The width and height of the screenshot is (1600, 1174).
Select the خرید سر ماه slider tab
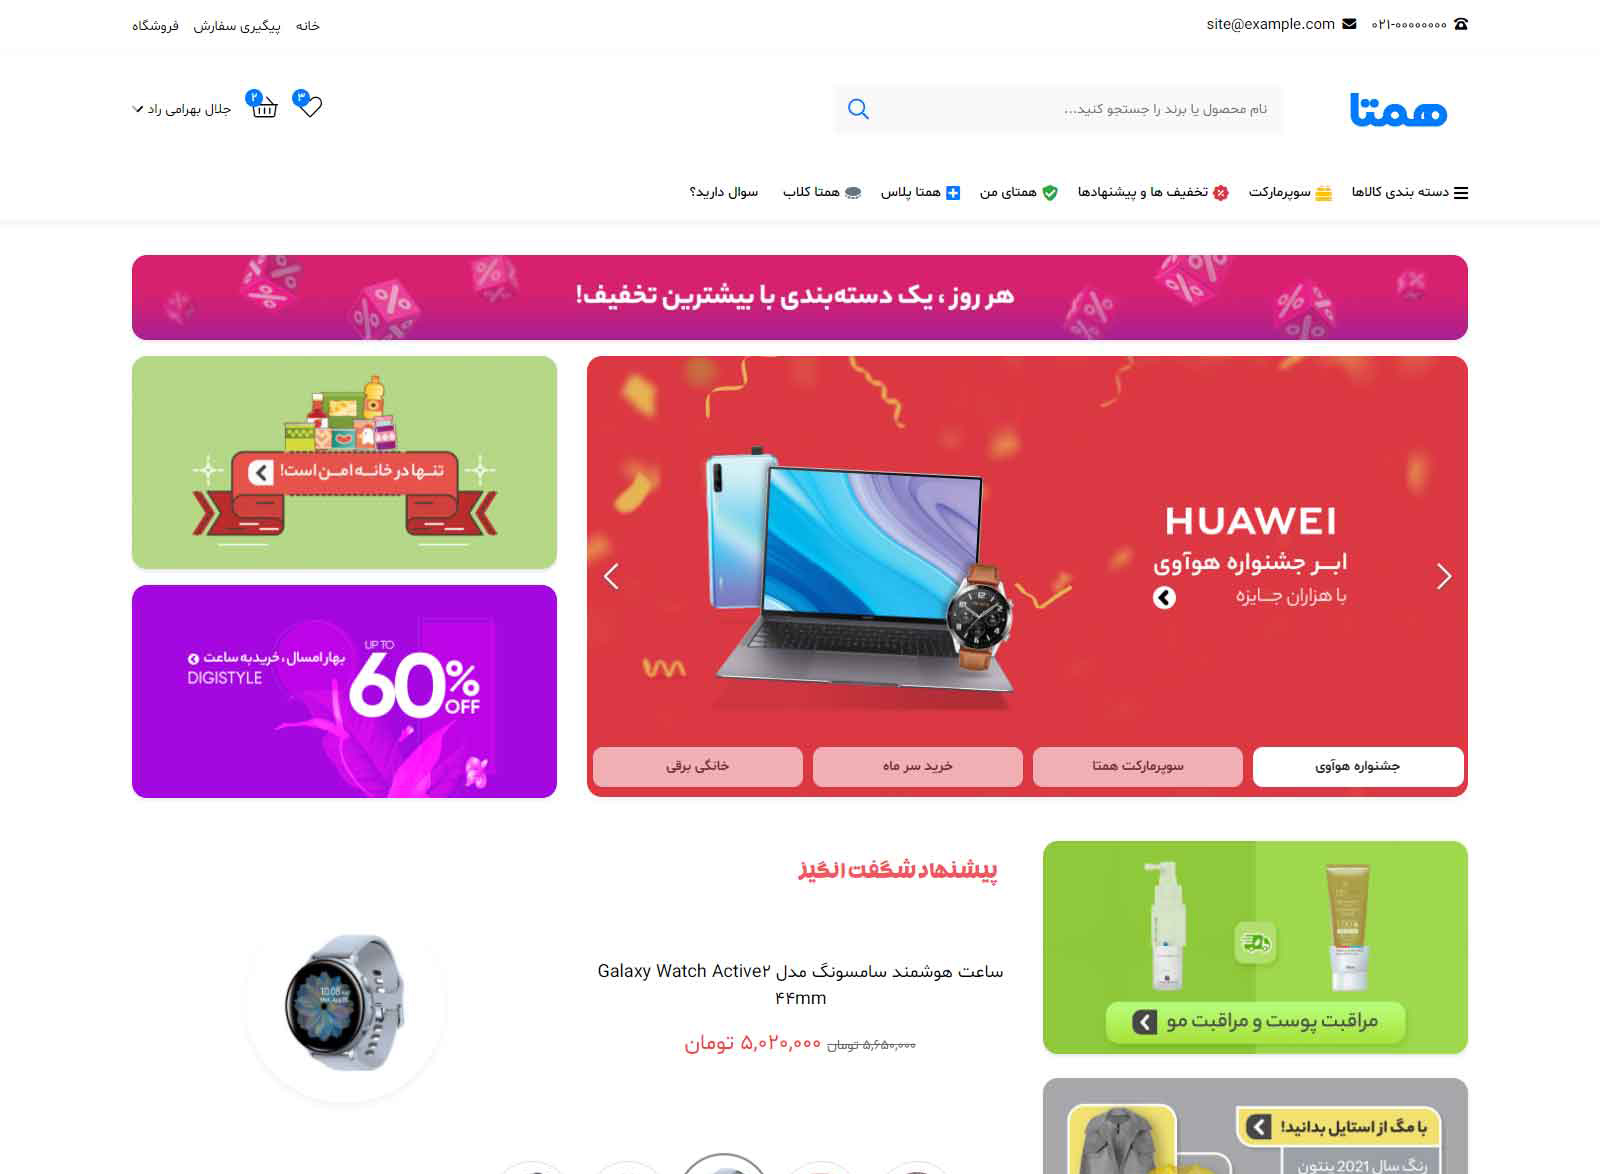(918, 767)
